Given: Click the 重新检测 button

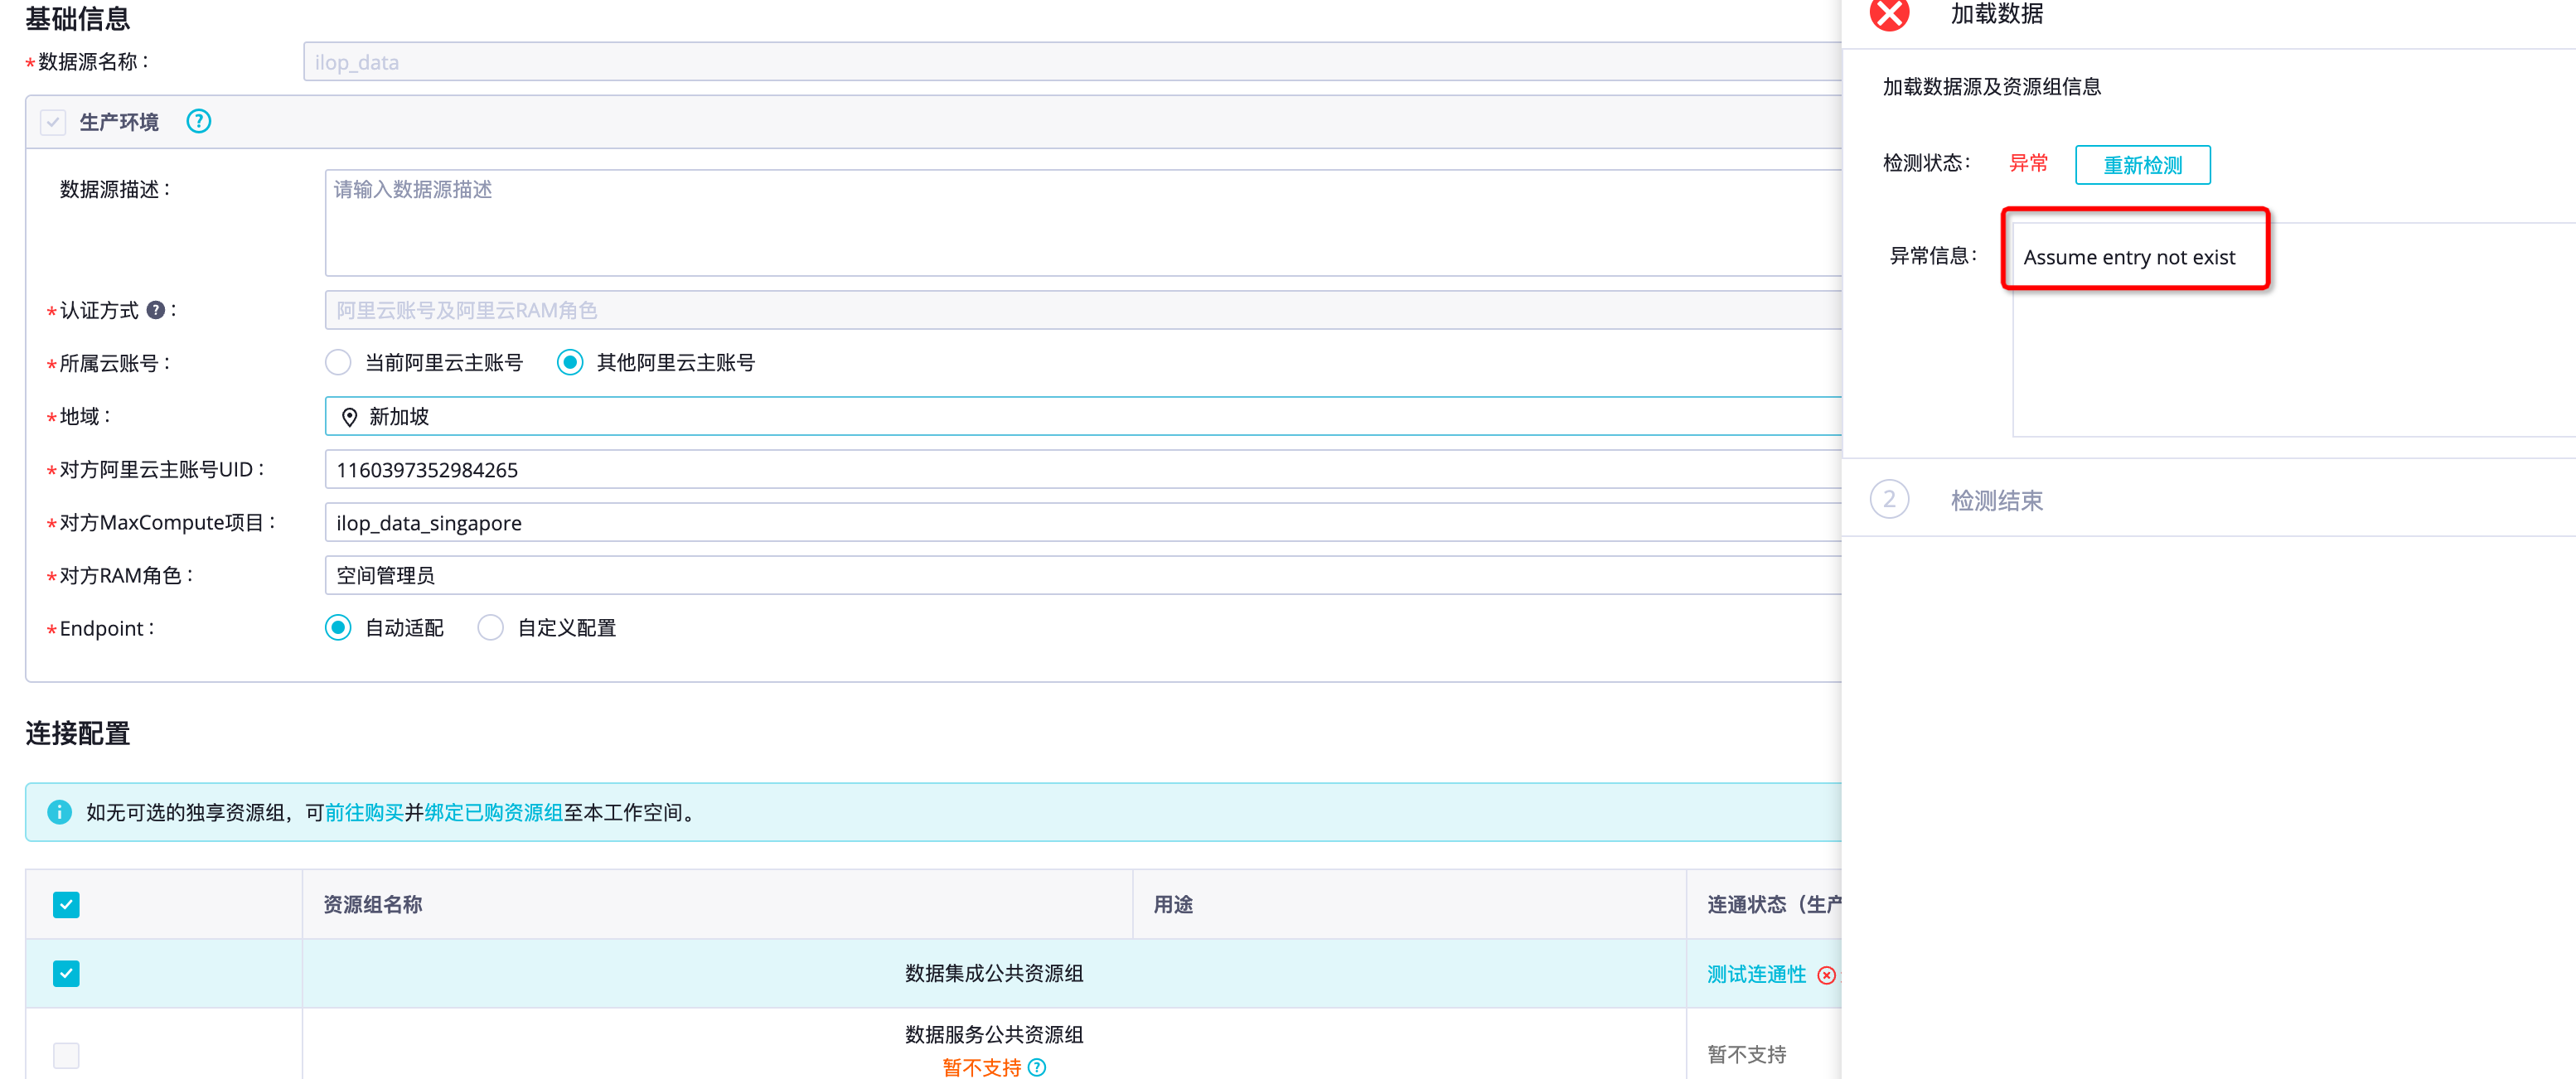Looking at the screenshot, I should [2142, 165].
